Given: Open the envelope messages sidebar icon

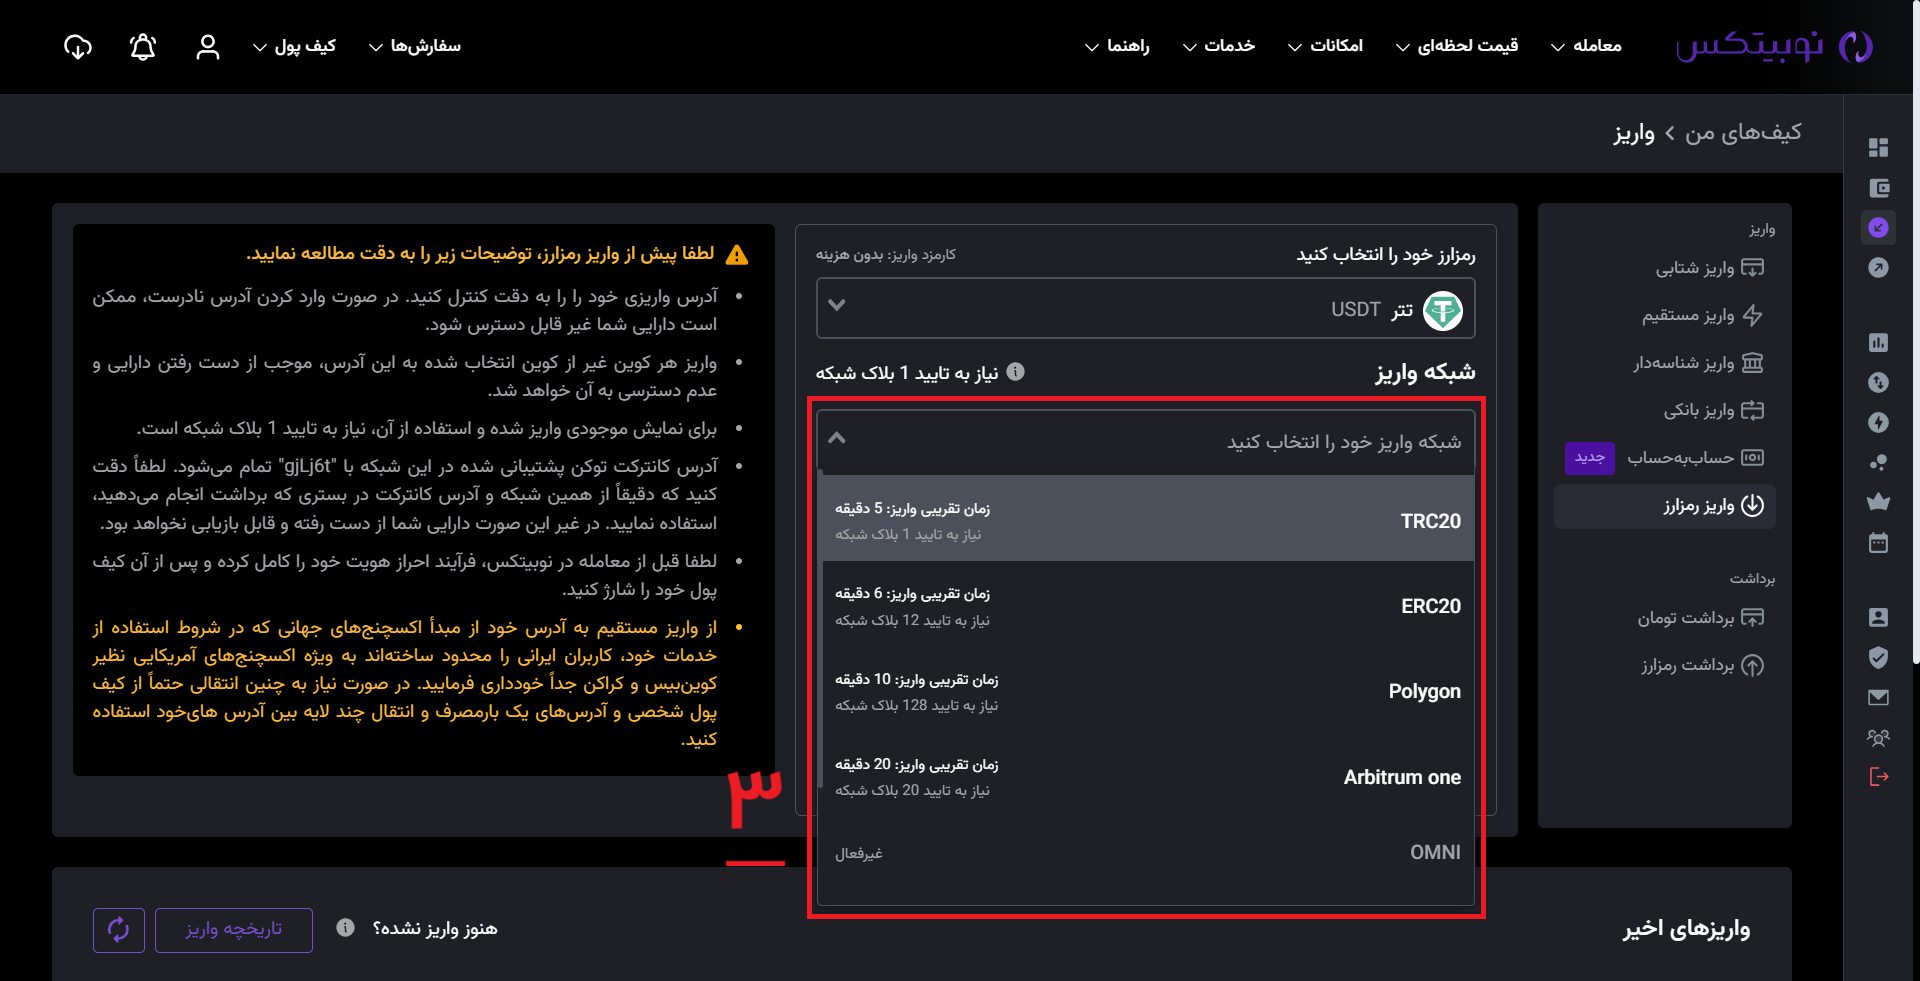Looking at the screenshot, I should point(1878,697).
